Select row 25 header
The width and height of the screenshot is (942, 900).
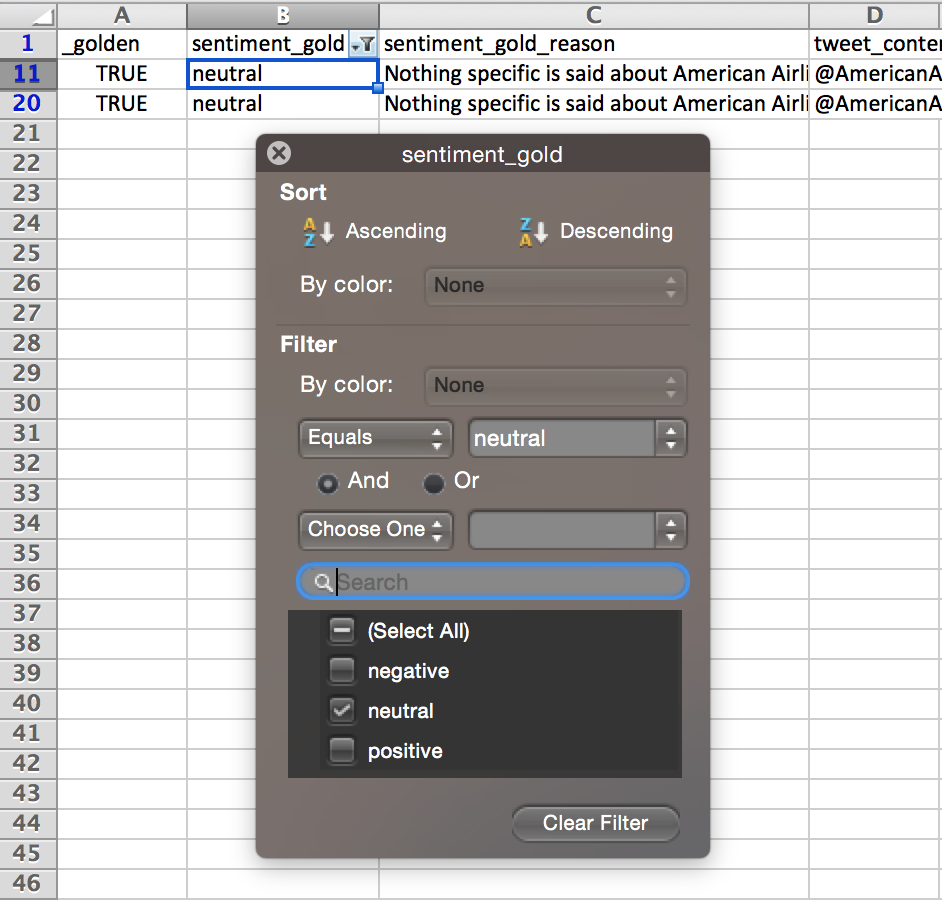[28, 254]
